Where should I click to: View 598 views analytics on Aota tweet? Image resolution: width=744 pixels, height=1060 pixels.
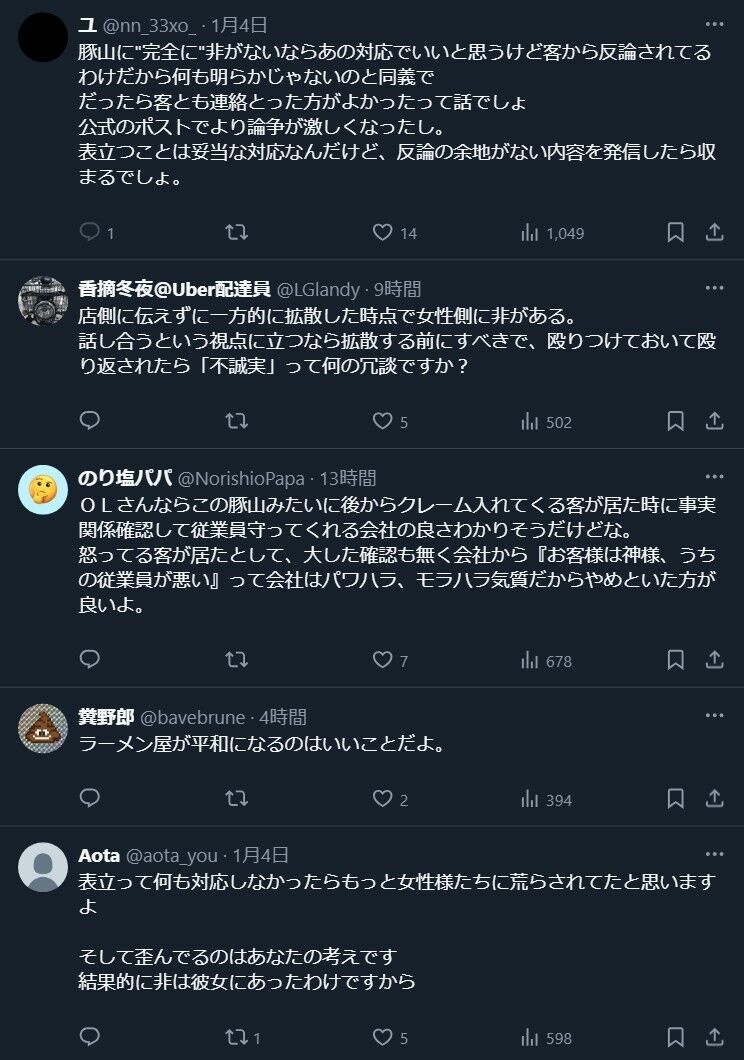coord(546,1037)
